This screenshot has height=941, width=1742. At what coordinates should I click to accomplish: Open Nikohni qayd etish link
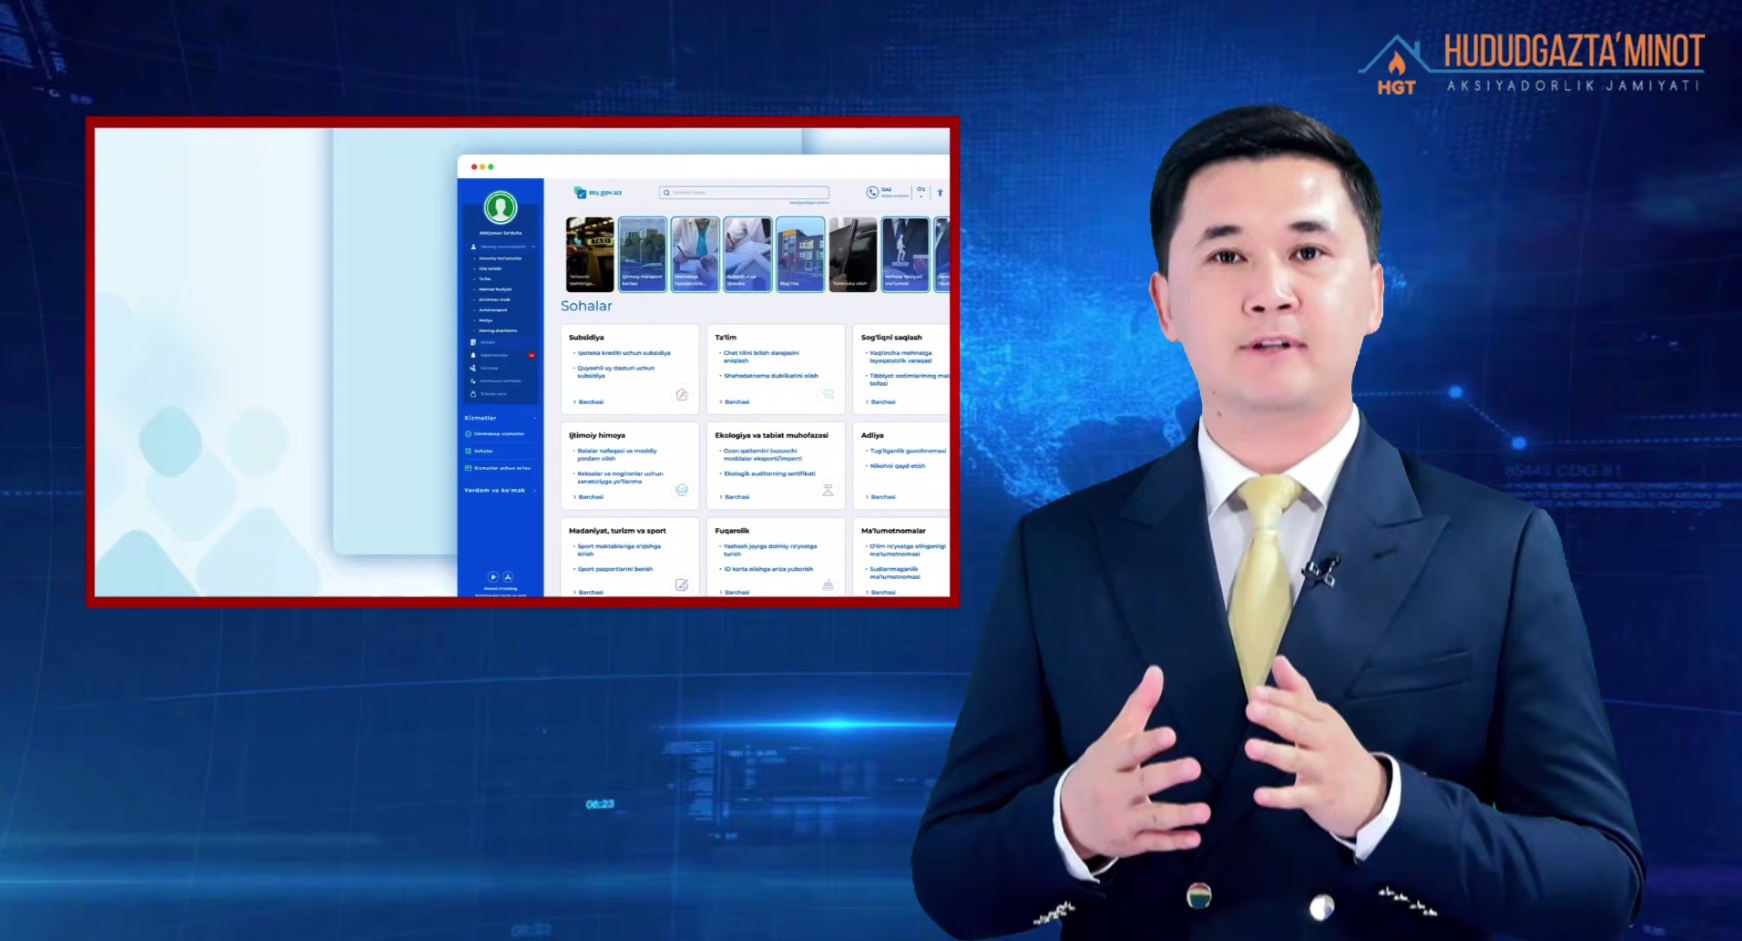pyautogui.click(x=897, y=466)
